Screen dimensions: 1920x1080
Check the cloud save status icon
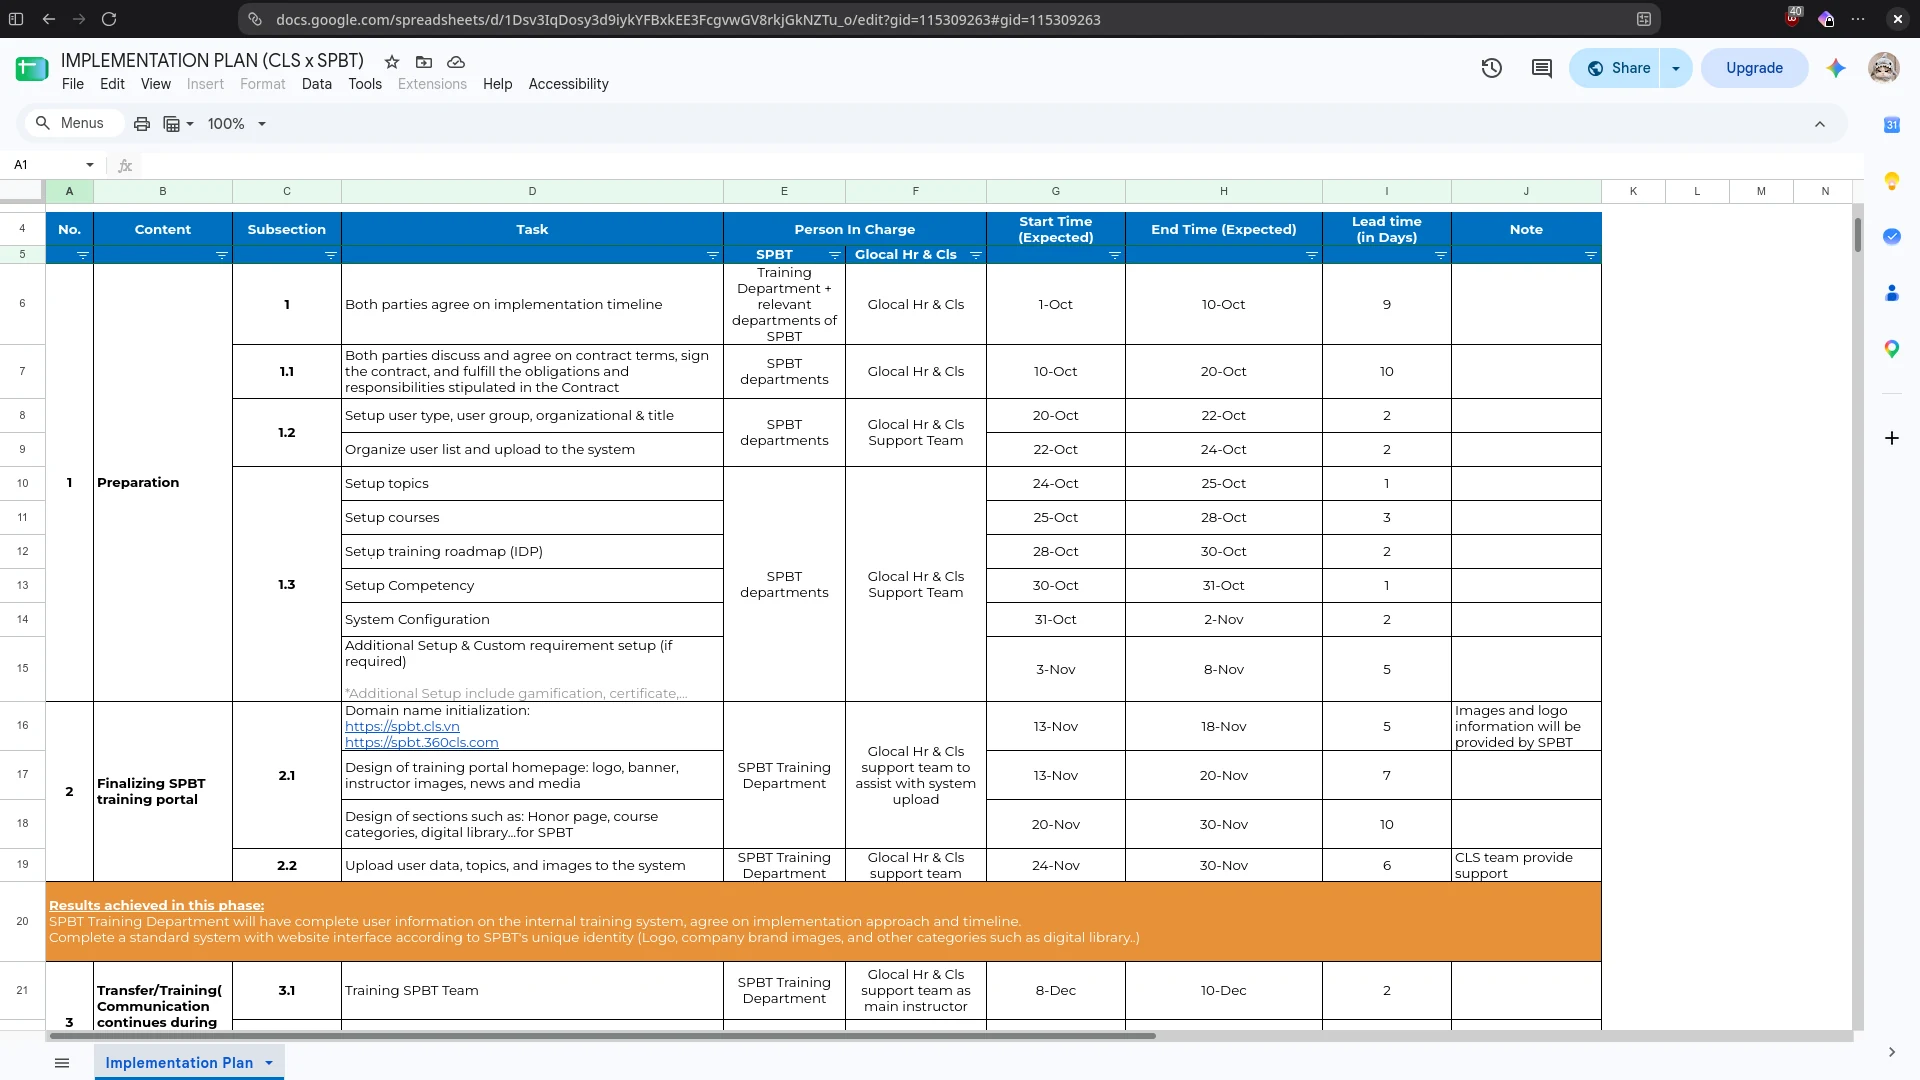(456, 62)
